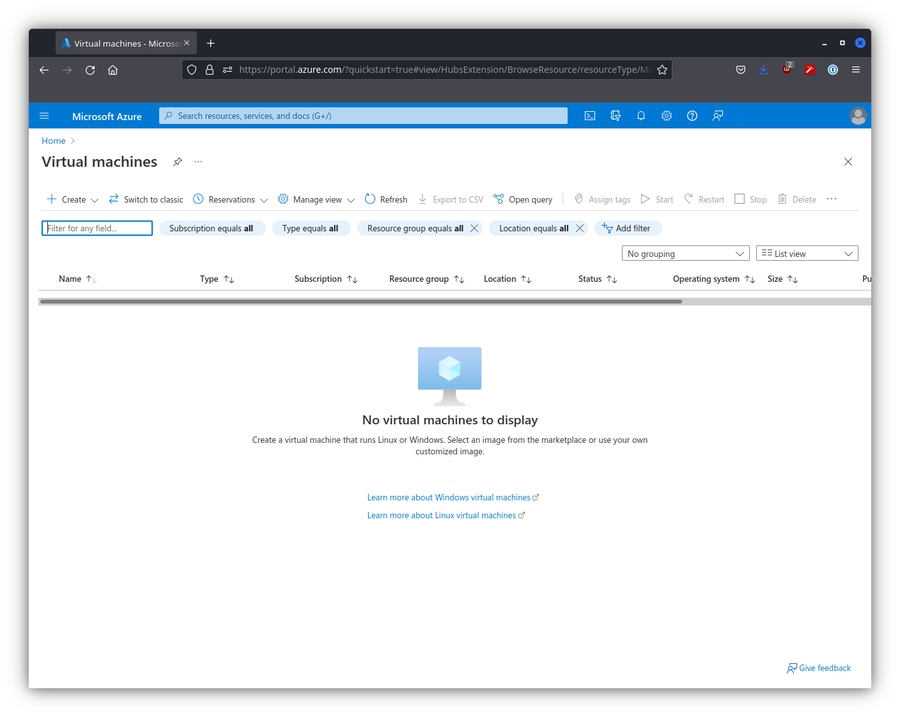Open Learn more about Linux virtual machines
Screen dimensions: 900x717
point(441,515)
